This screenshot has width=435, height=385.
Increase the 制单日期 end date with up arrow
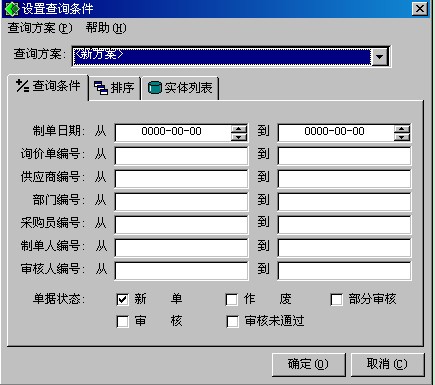pyautogui.click(x=402, y=129)
